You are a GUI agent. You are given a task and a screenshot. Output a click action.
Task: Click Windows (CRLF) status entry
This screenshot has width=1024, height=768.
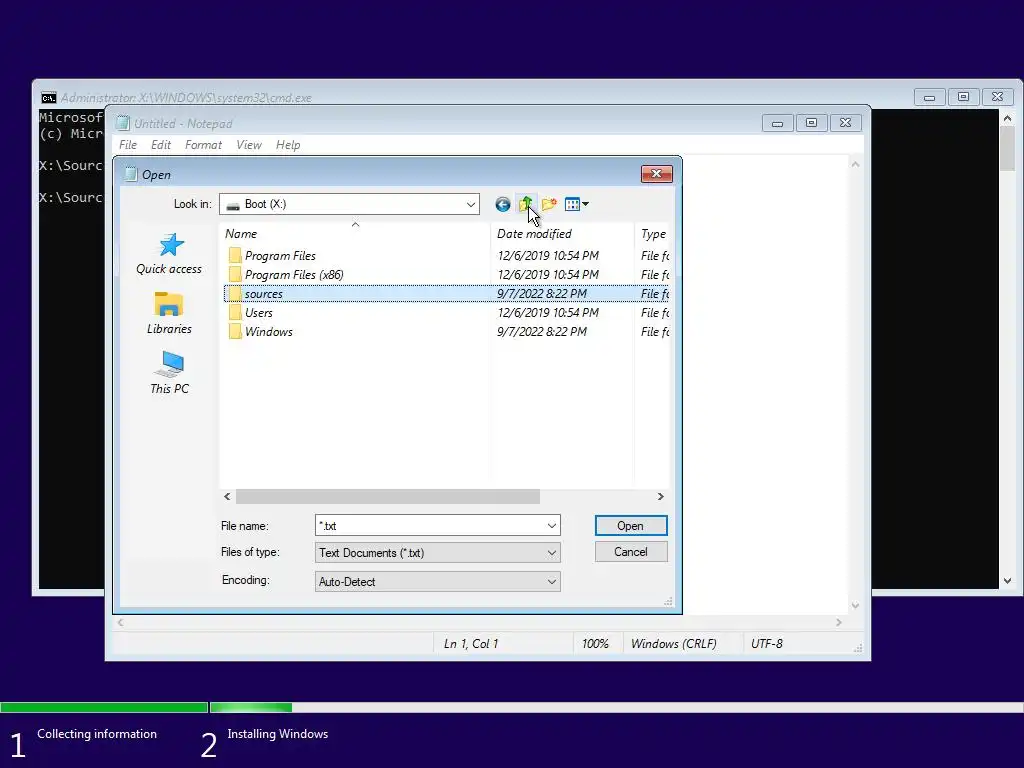click(x=673, y=644)
